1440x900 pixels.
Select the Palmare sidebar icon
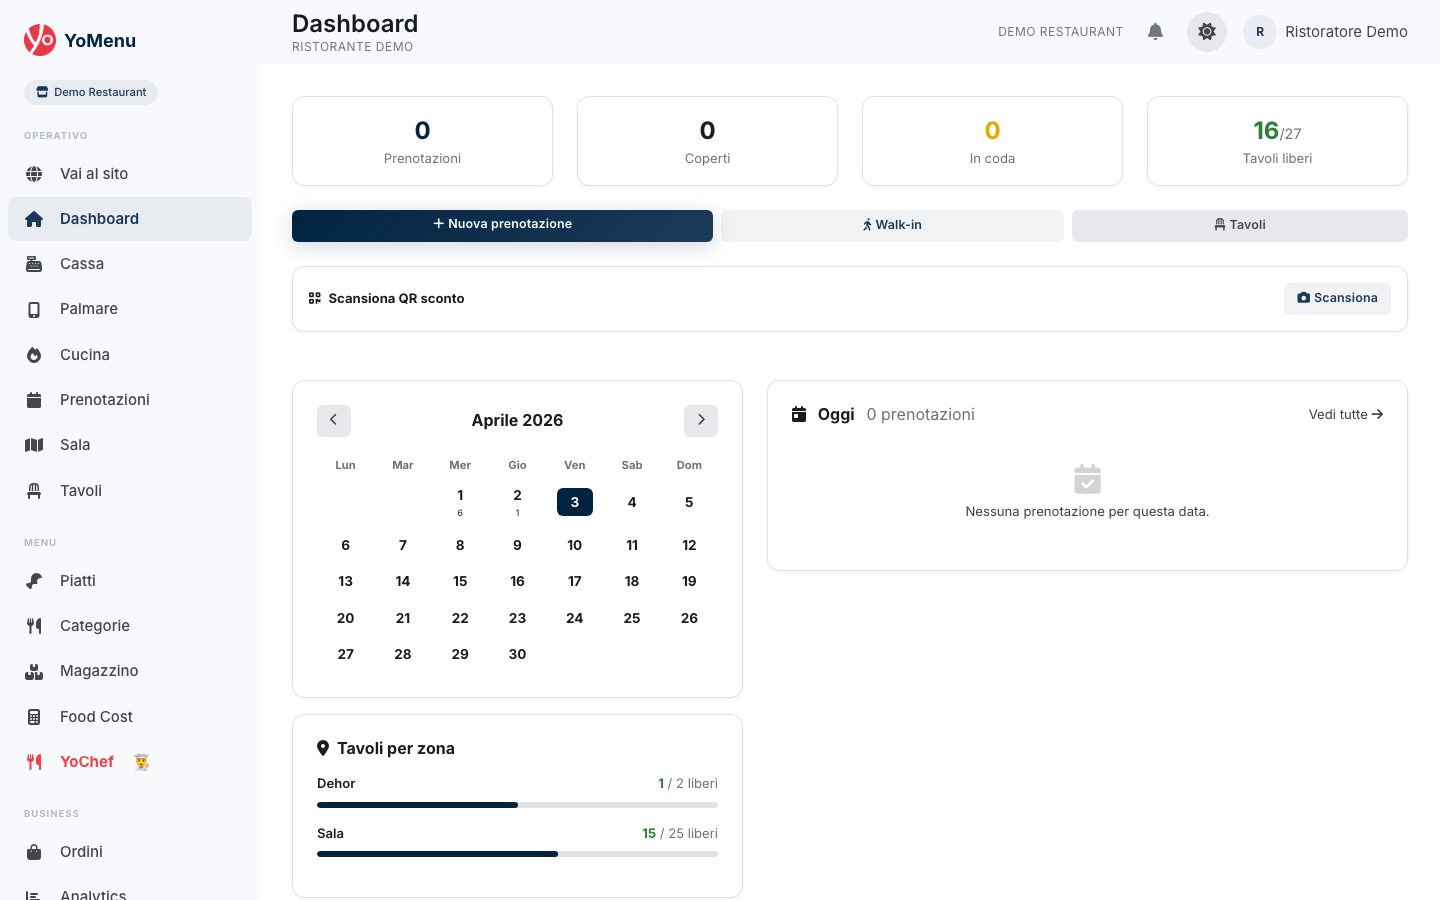pyautogui.click(x=34, y=308)
